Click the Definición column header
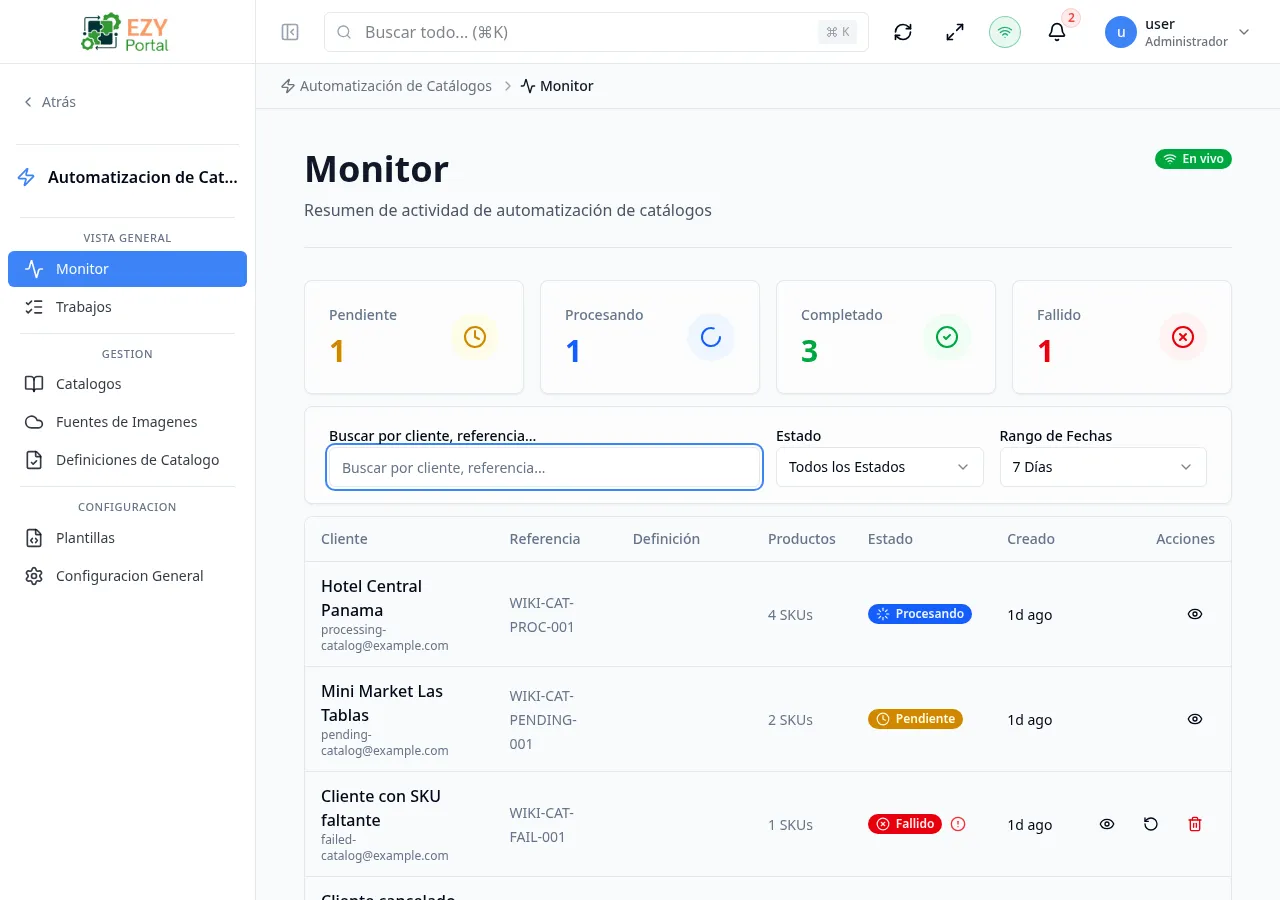 pos(666,539)
